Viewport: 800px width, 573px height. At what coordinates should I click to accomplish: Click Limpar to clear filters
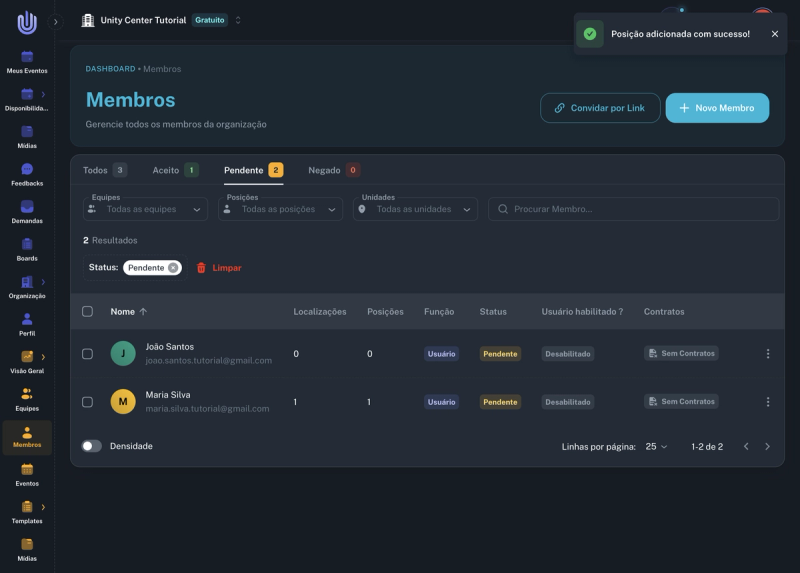coord(219,268)
